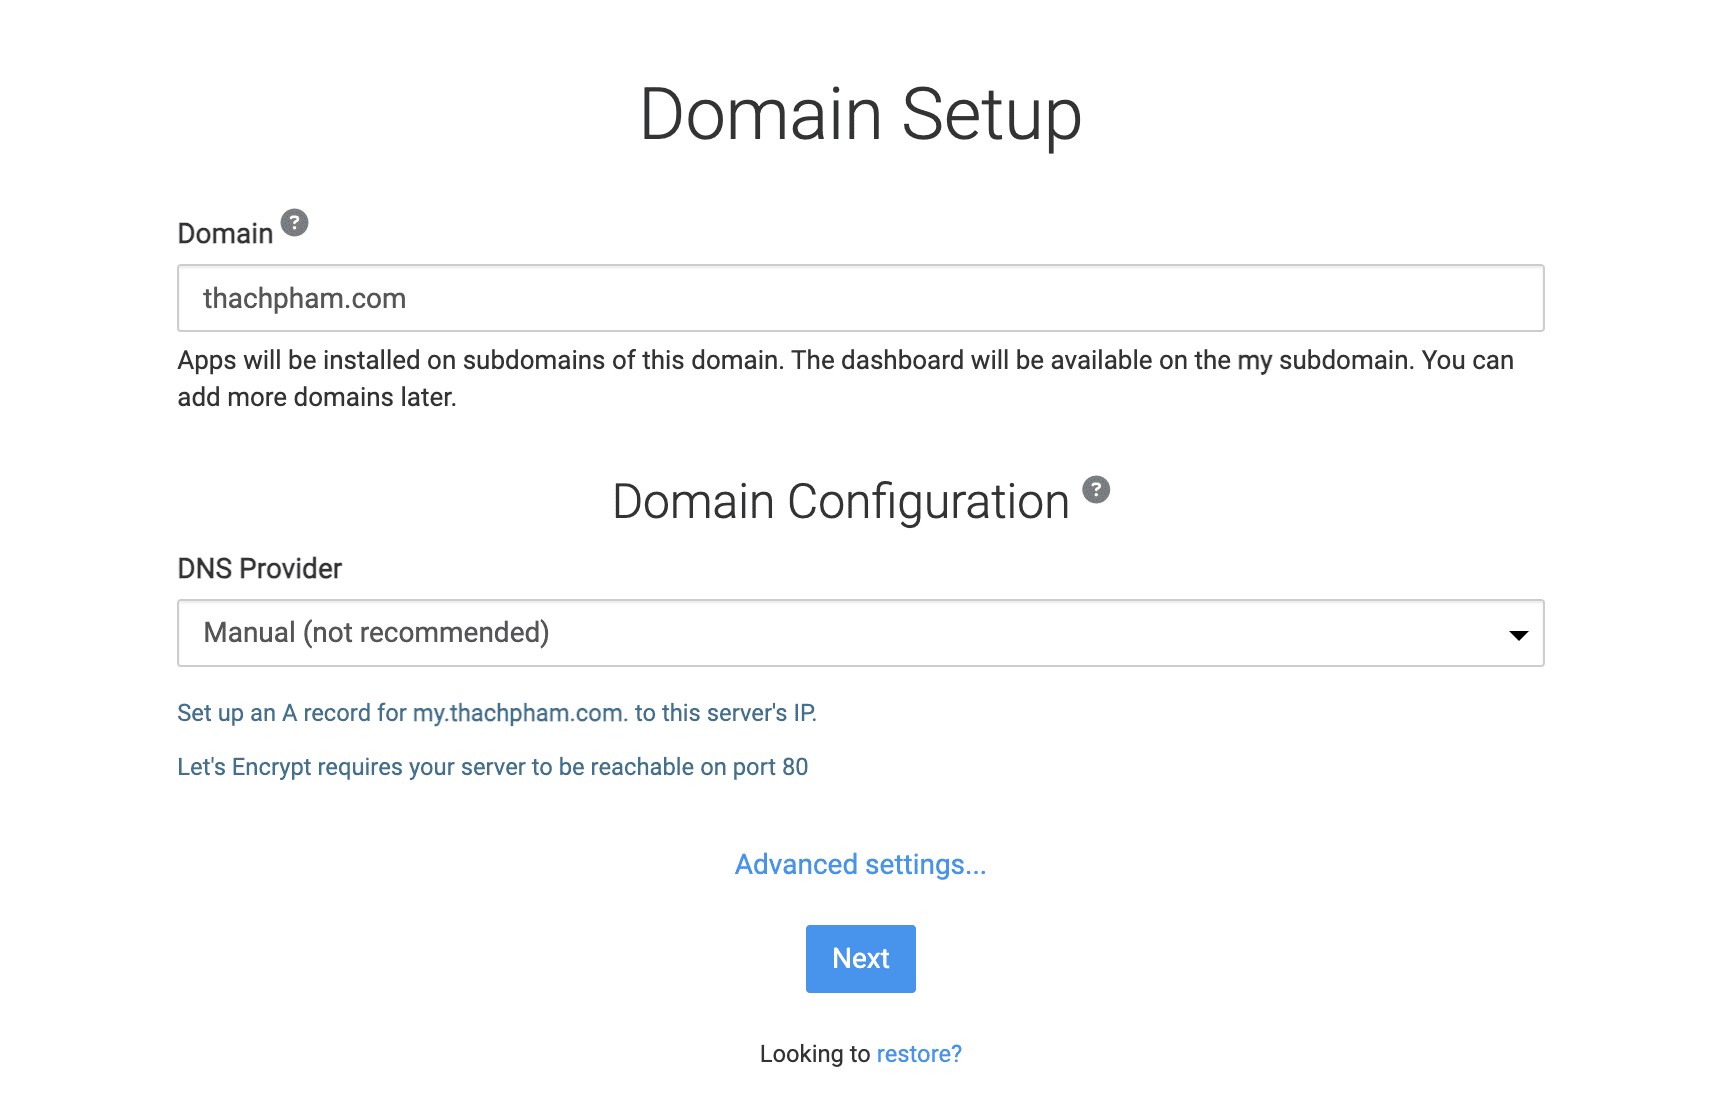Click the DNS Provider dropdown caret arrow

click(x=1518, y=635)
